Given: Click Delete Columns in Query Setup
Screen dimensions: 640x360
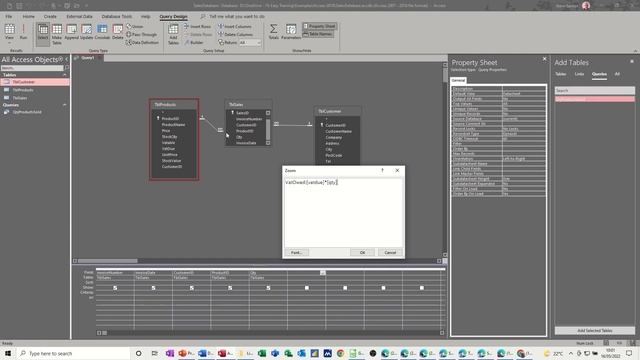Looking at the screenshot, I should tap(236, 35).
